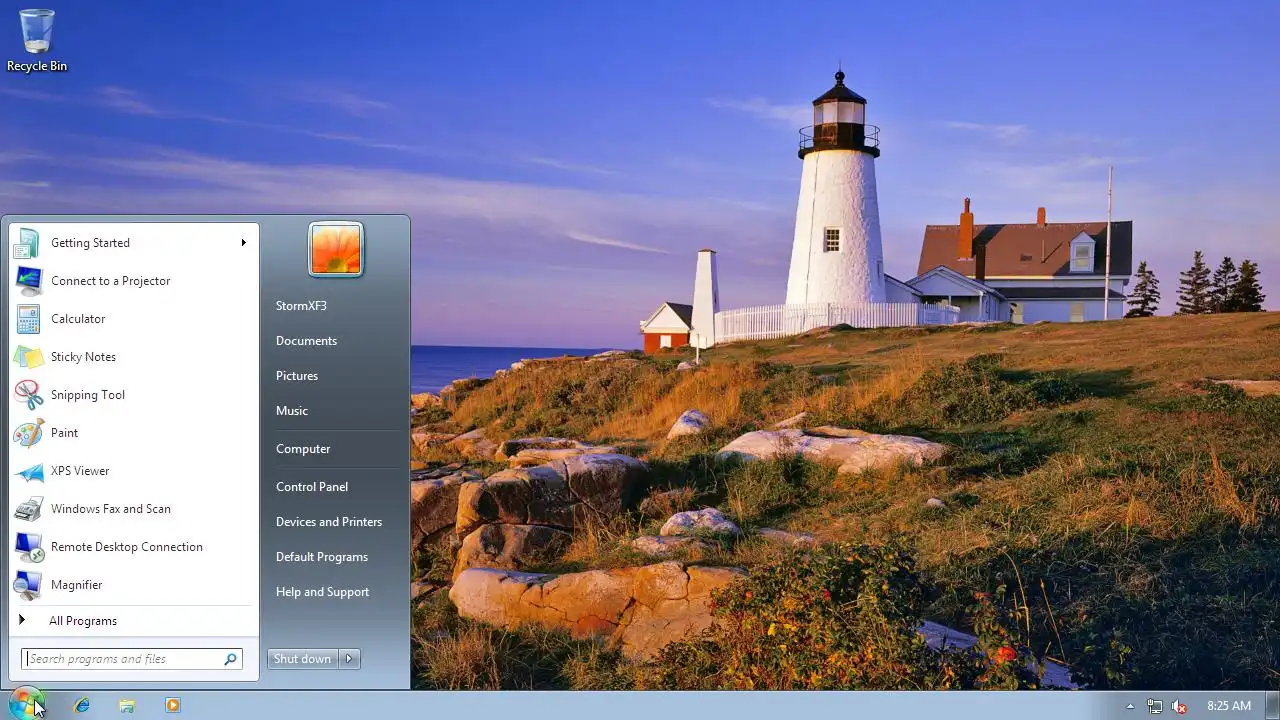1280x720 pixels.
Task: Open Remote Desktop Connection icon
Action: [28, 547]
